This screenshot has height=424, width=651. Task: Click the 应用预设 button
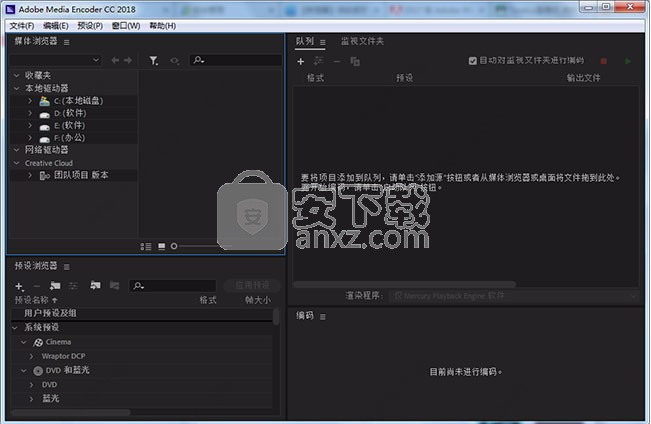pyautogui.click(x=252, y=285)
